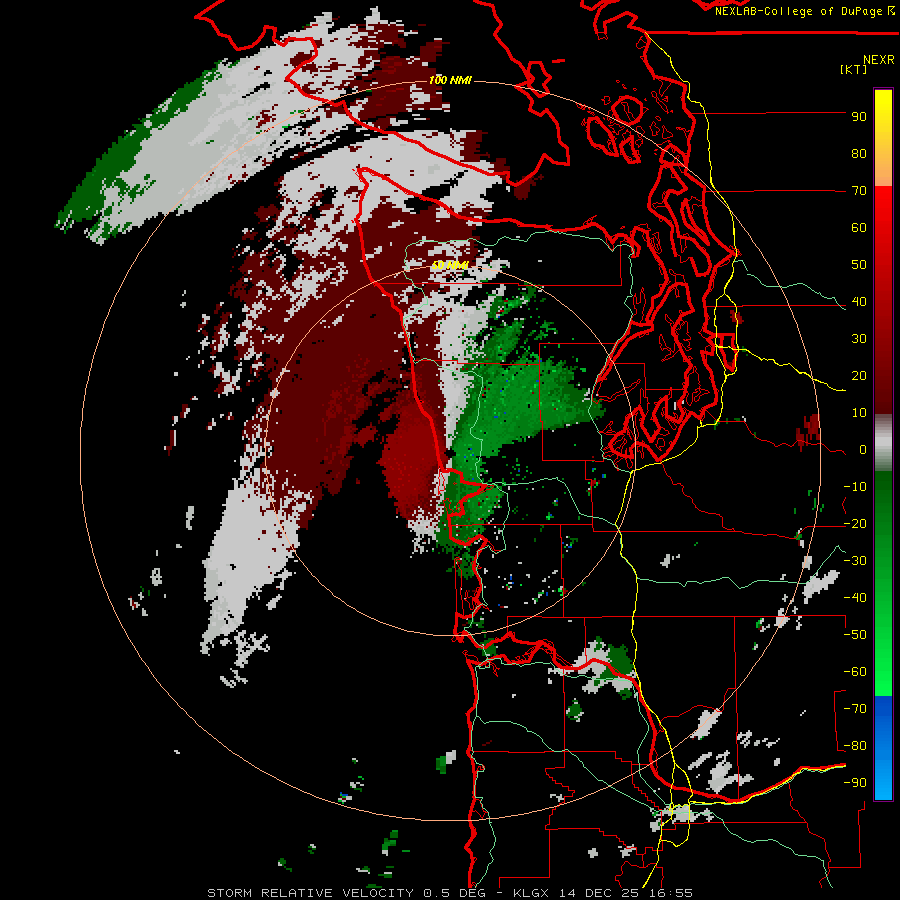
Task: Click the "0.5 DEG" elevation text
Action: click(x=455, y=893)
